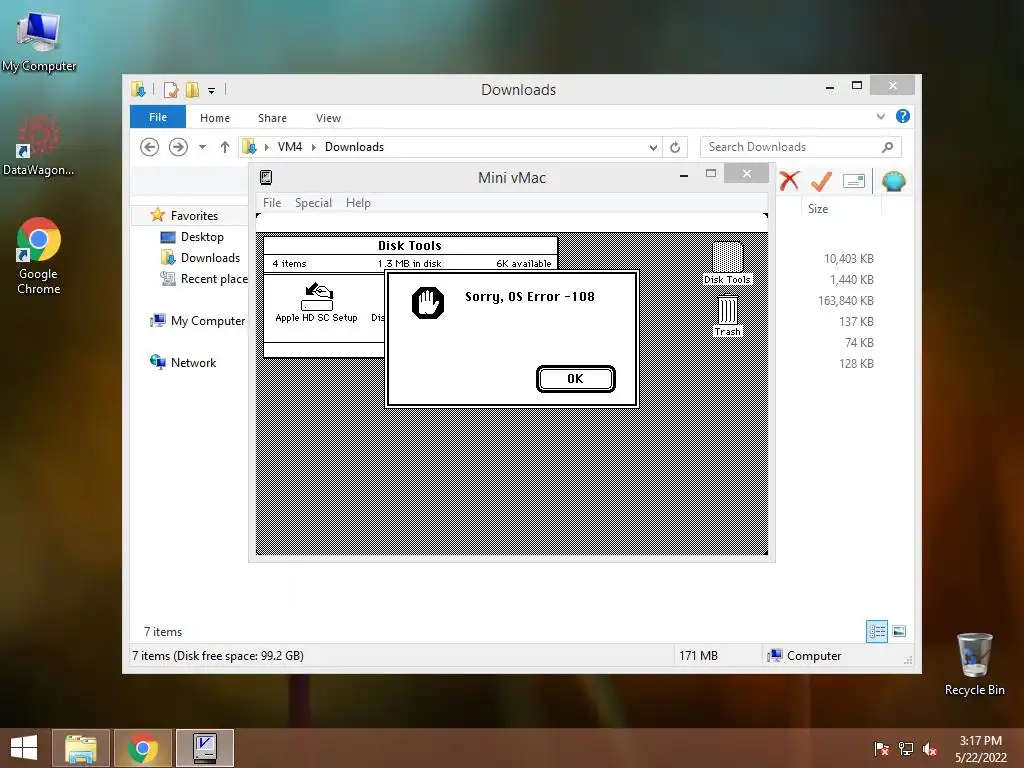This screenshot has width=1024, height=768.
Task: Open the taskbar clock showing 3:17 PM
Action: [980, 748]
